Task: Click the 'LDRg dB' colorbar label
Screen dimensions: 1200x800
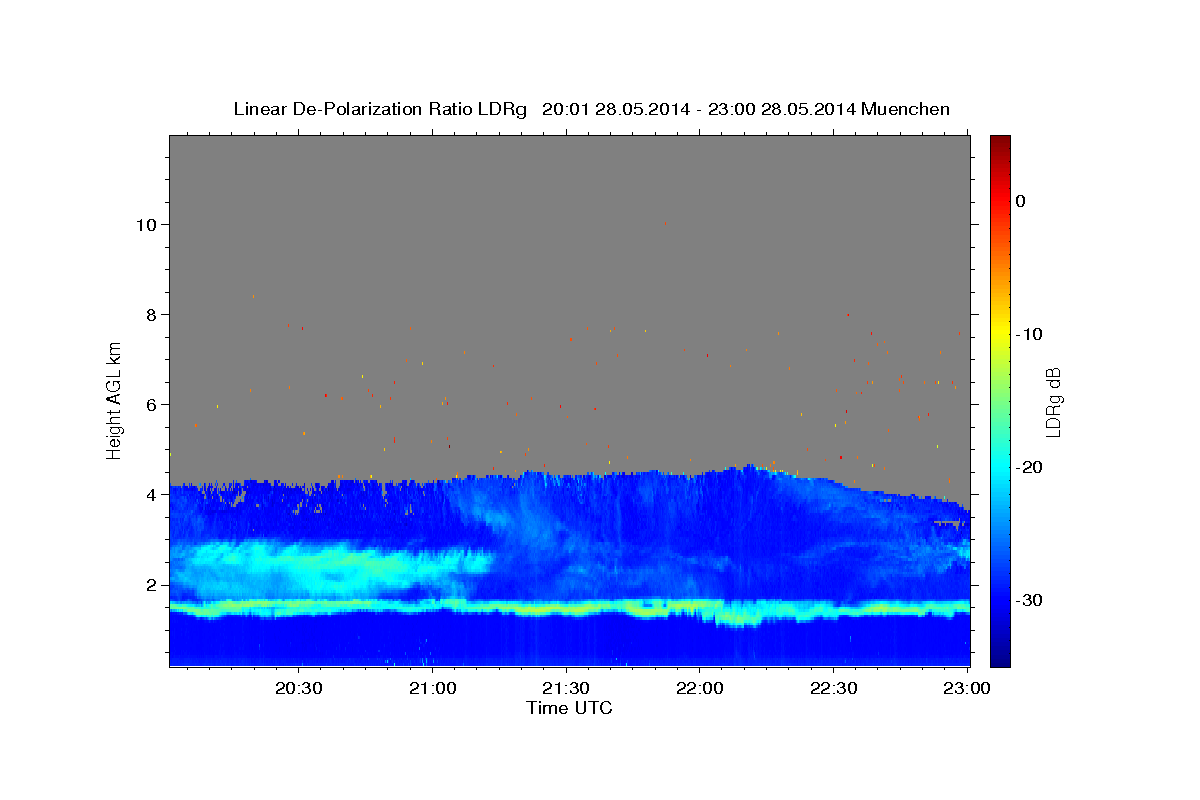Action: 1053,402
